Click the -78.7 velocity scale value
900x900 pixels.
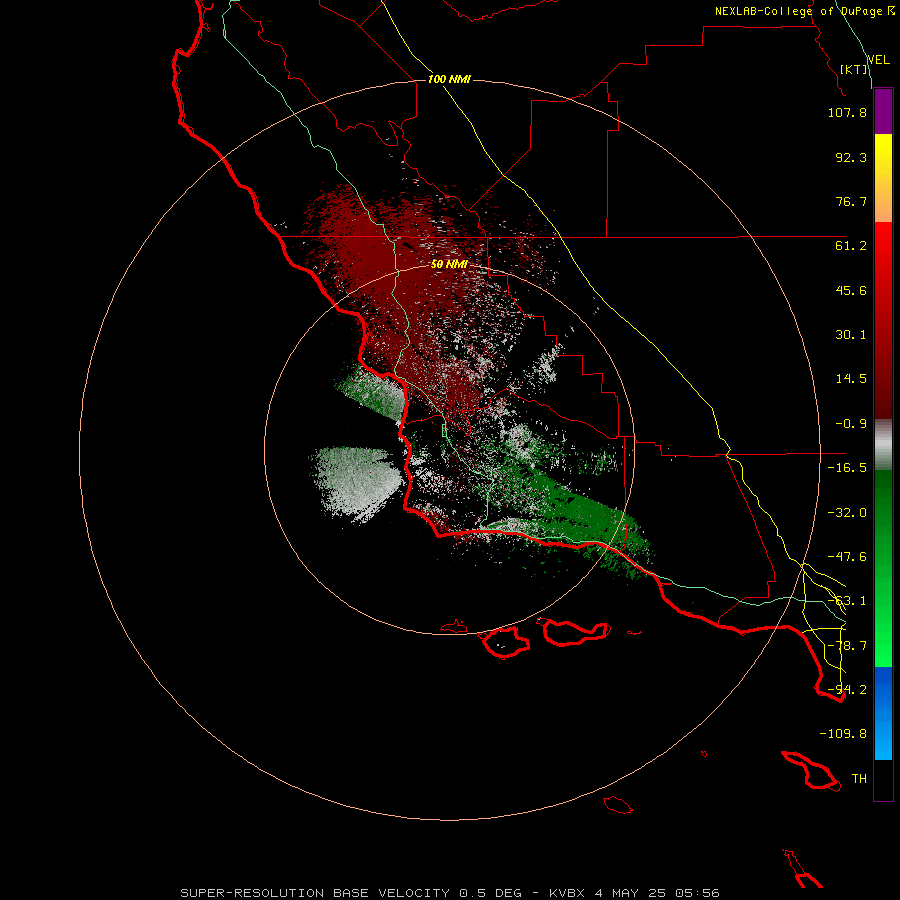[x=847, y=646]
